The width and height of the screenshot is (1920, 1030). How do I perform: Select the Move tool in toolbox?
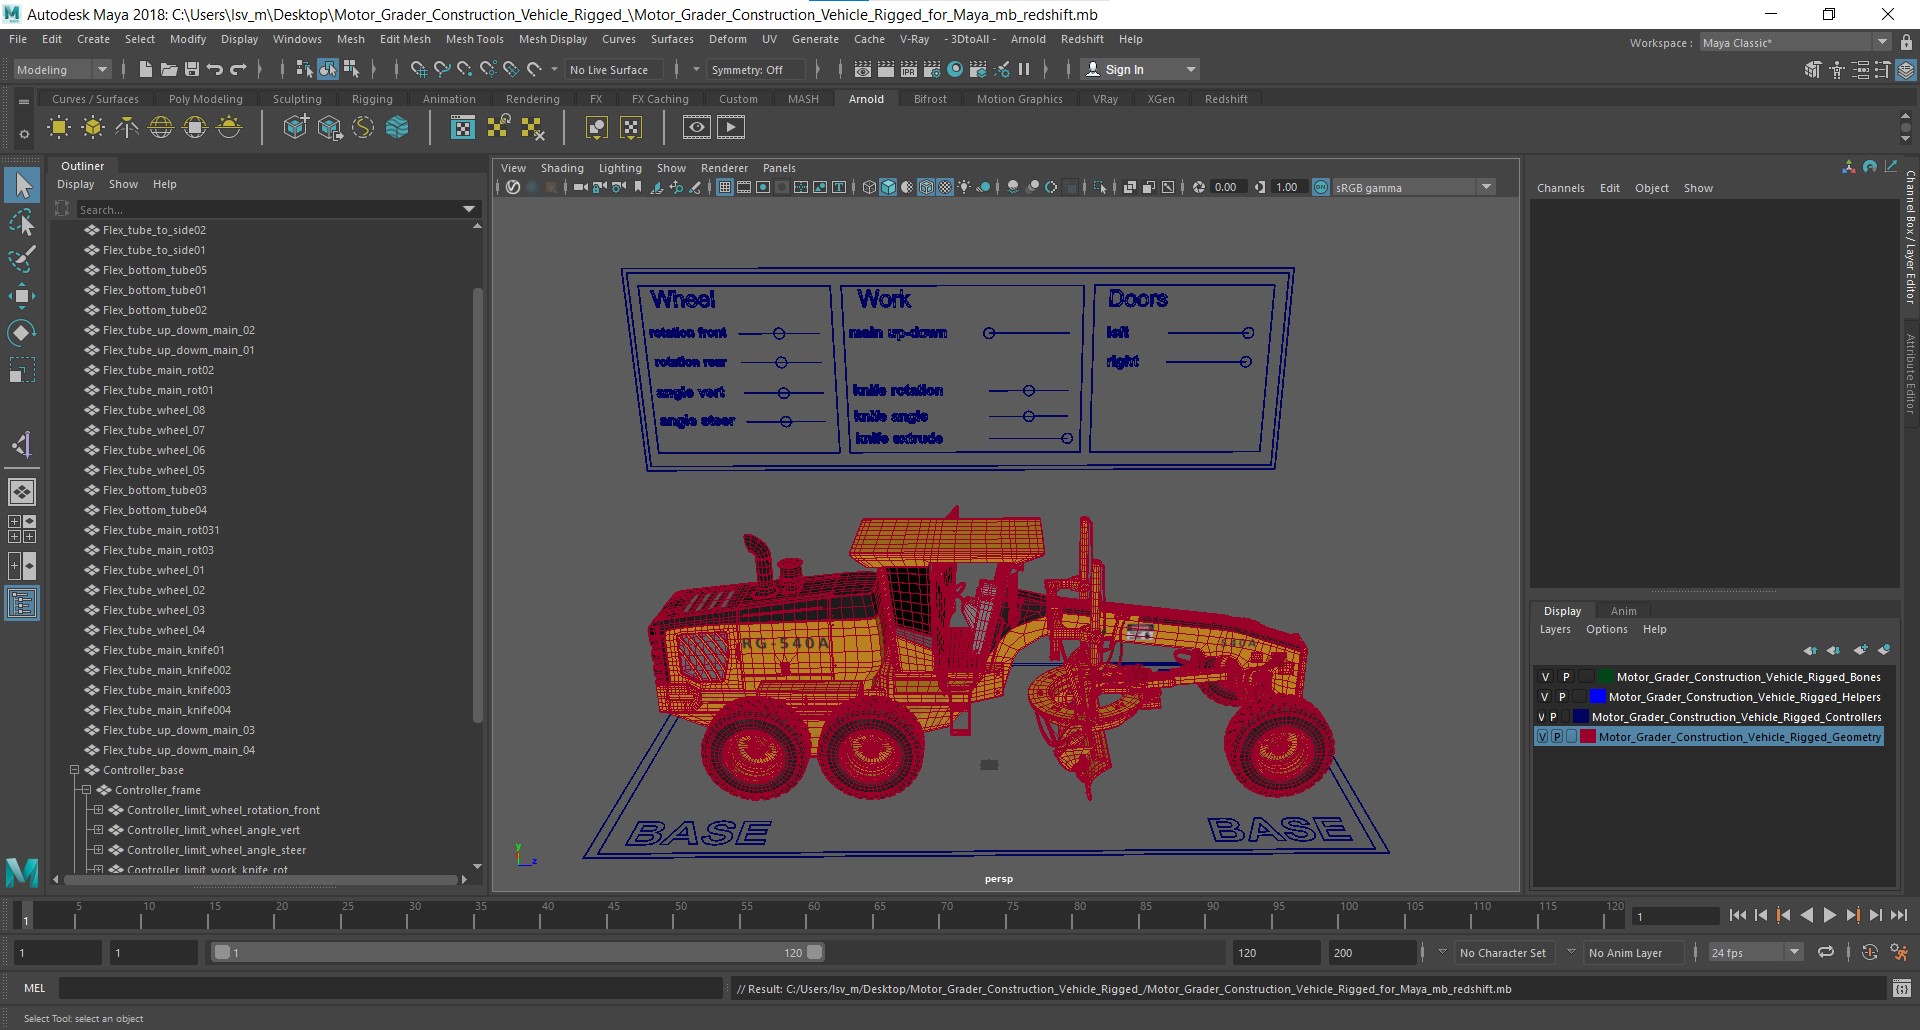[22, 295]
